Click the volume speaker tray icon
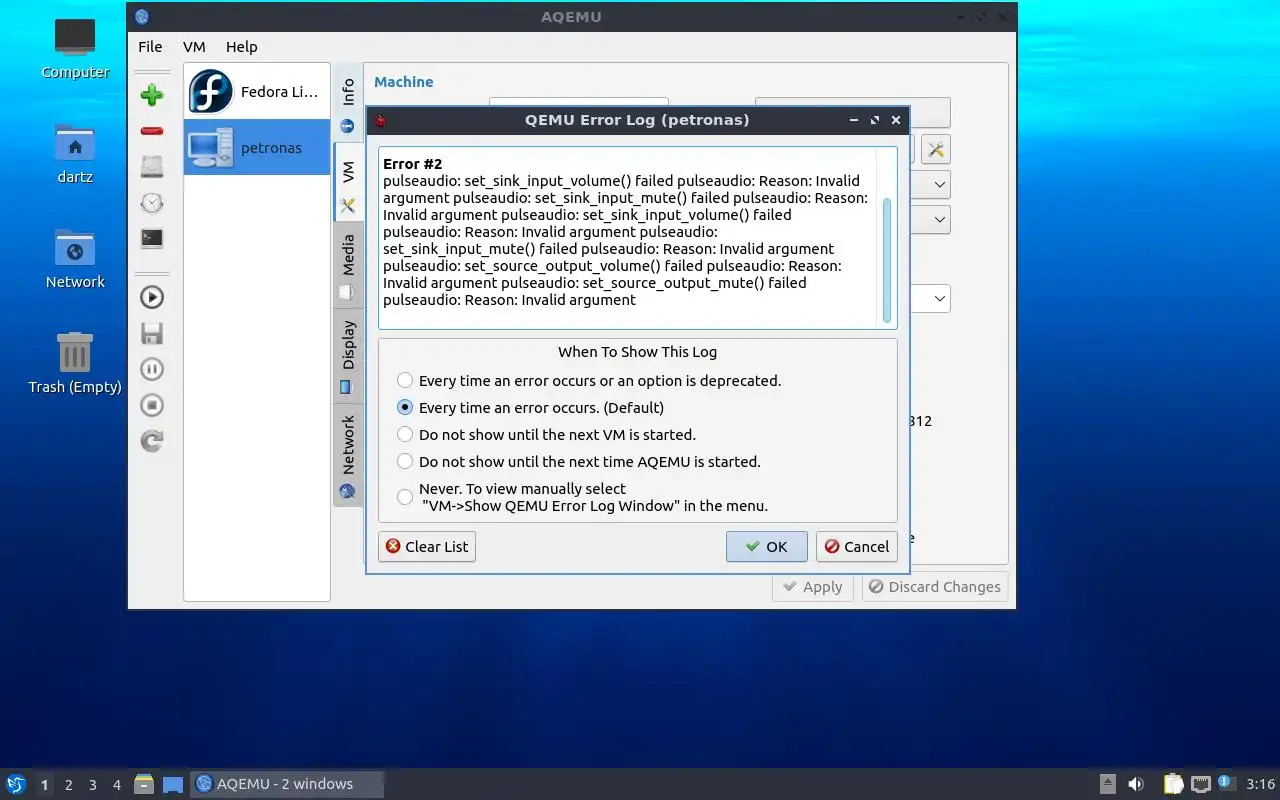 pyautogui.click(x=1136, y=784)
